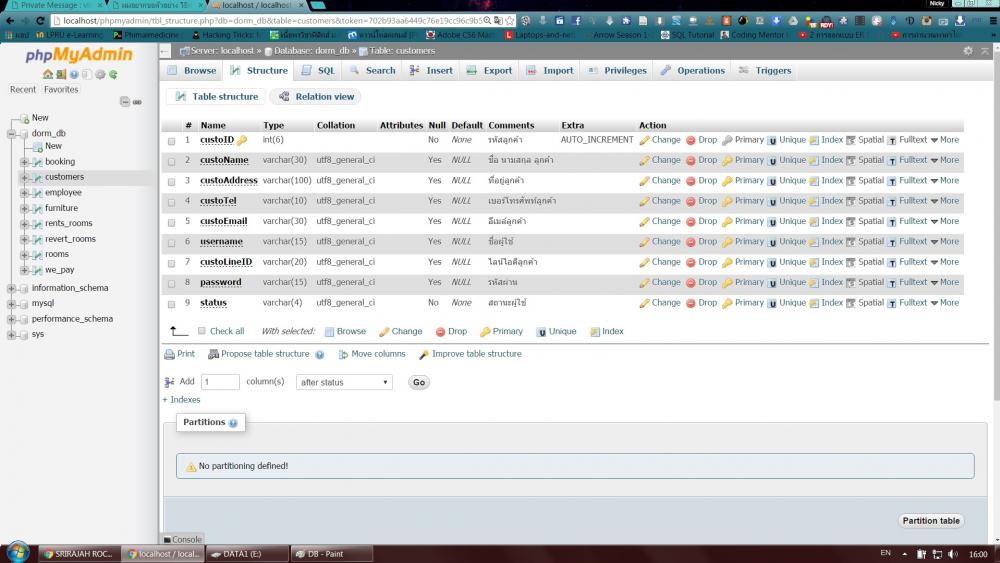Click Partition table button

coord(930,521)
